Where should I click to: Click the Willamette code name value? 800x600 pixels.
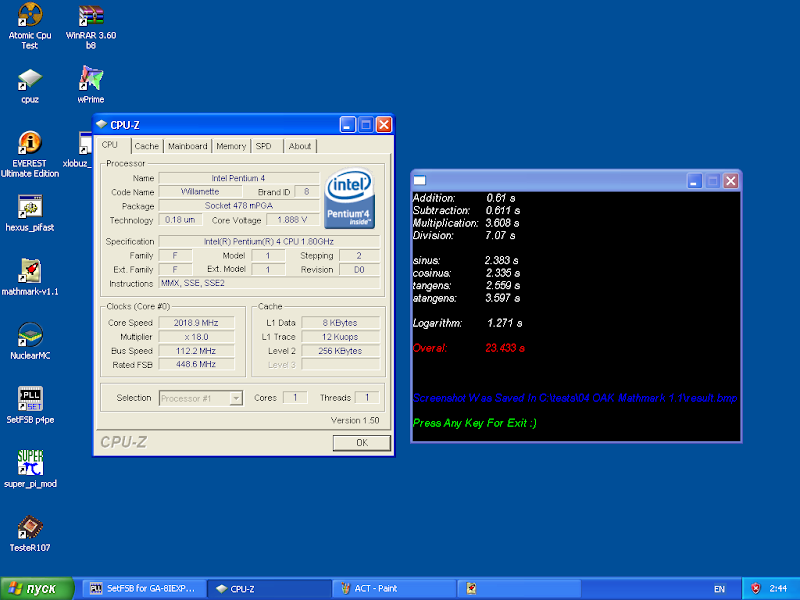[x=200, y=192]
